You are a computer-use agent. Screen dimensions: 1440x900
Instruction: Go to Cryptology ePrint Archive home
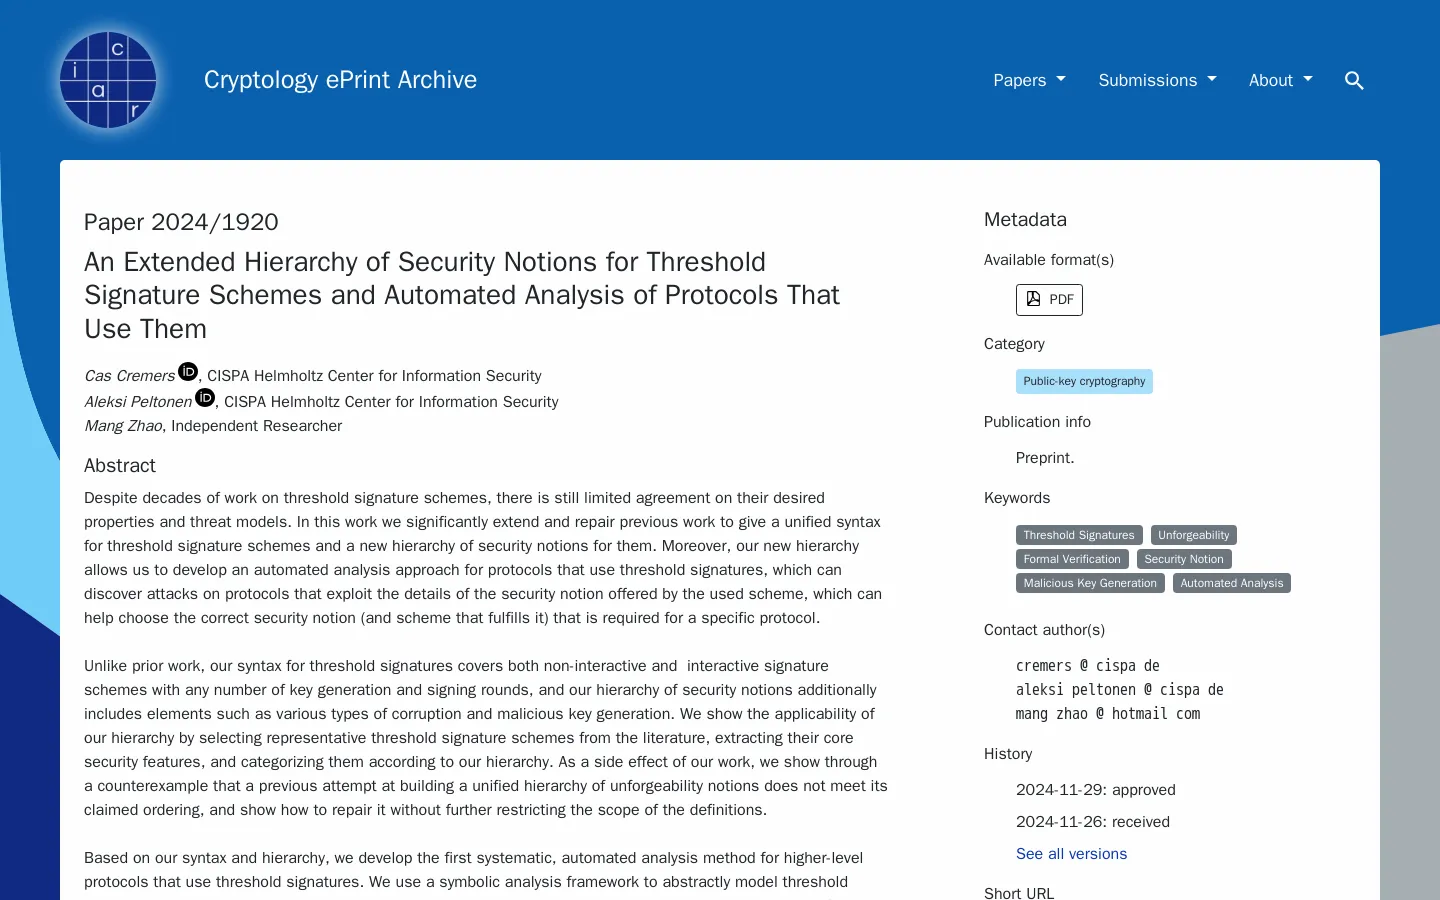tap(340, 80)
